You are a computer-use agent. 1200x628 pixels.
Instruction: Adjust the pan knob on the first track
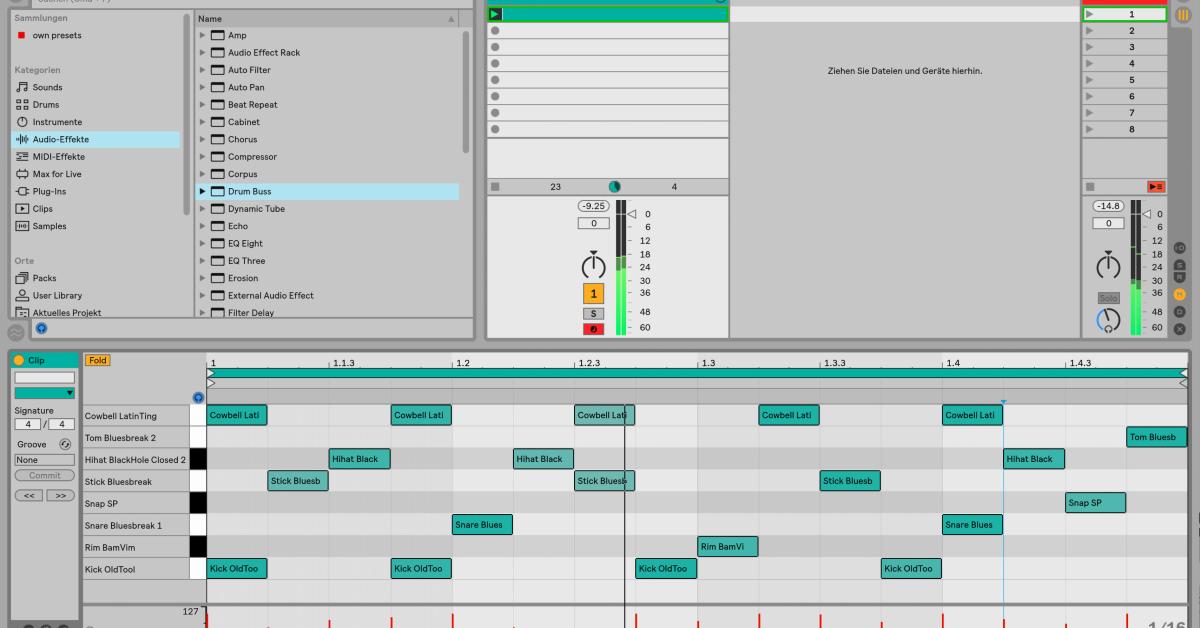pos(593,265)
